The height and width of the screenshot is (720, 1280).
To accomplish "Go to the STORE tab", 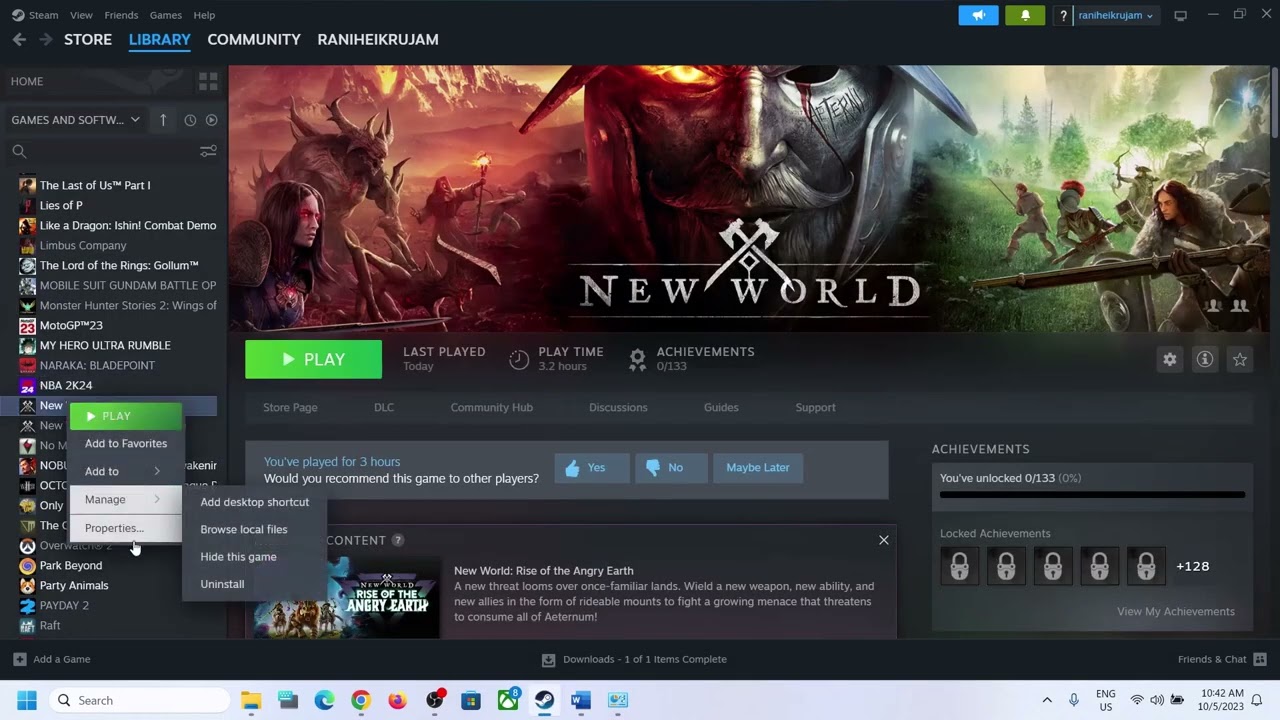I will click(x=88, y=39).
